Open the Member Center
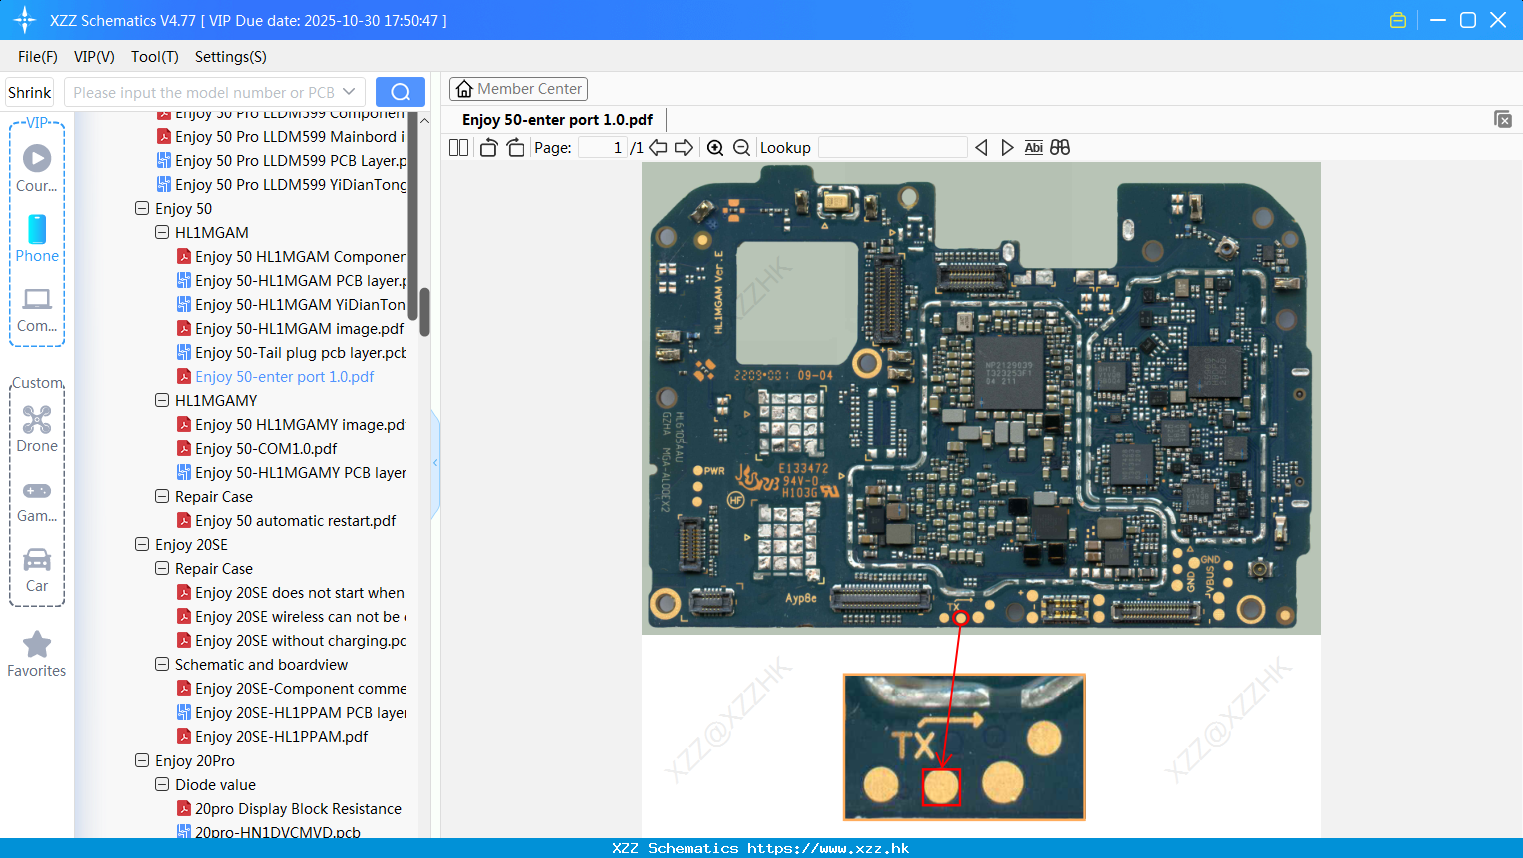1523x858 pixels. click(518, 89)
